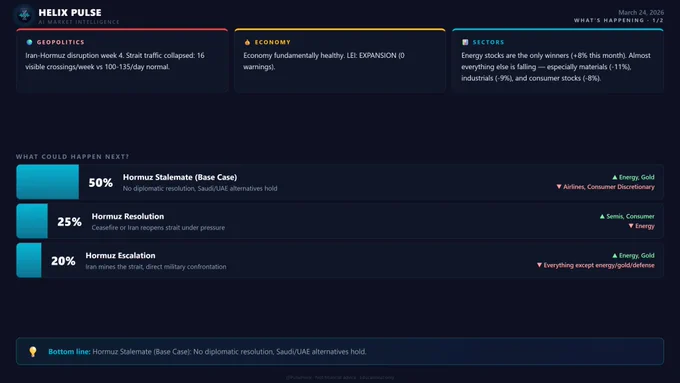Select the 20% probability bar
Viewport: 680px width, 383px height.
point(29,260)
